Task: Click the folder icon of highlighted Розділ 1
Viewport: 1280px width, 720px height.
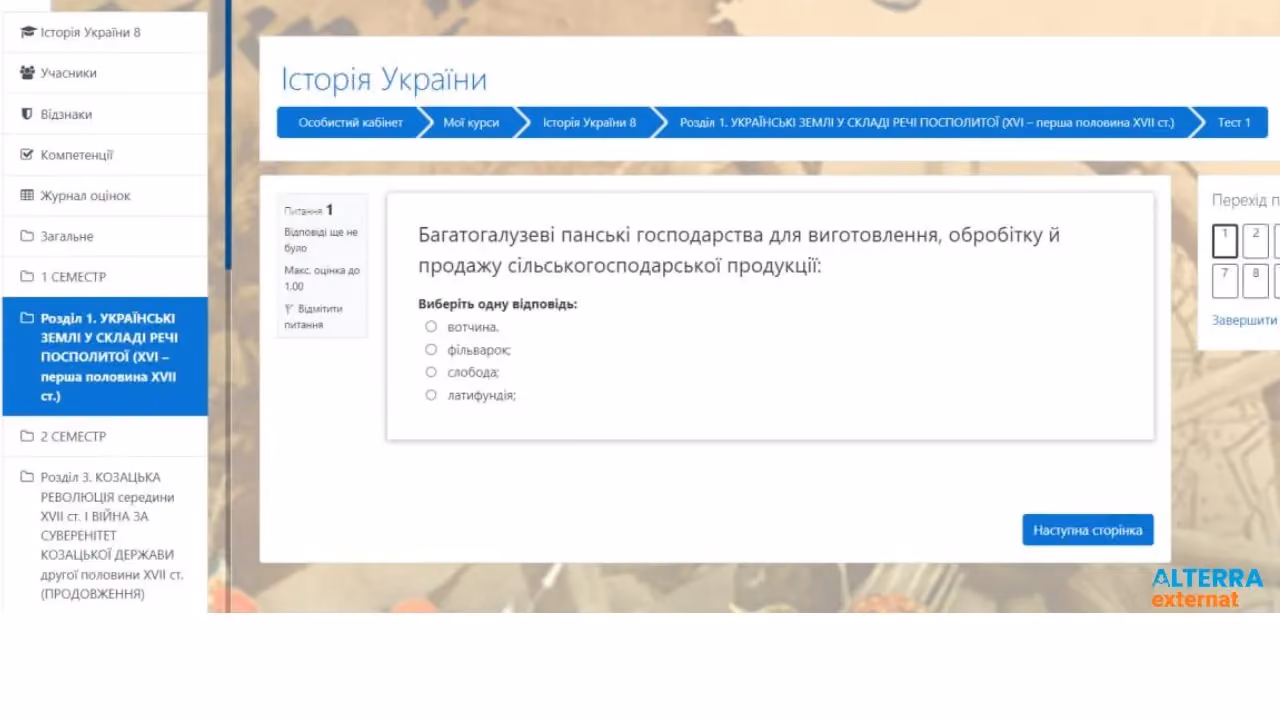Action: (x=27, y=318)
